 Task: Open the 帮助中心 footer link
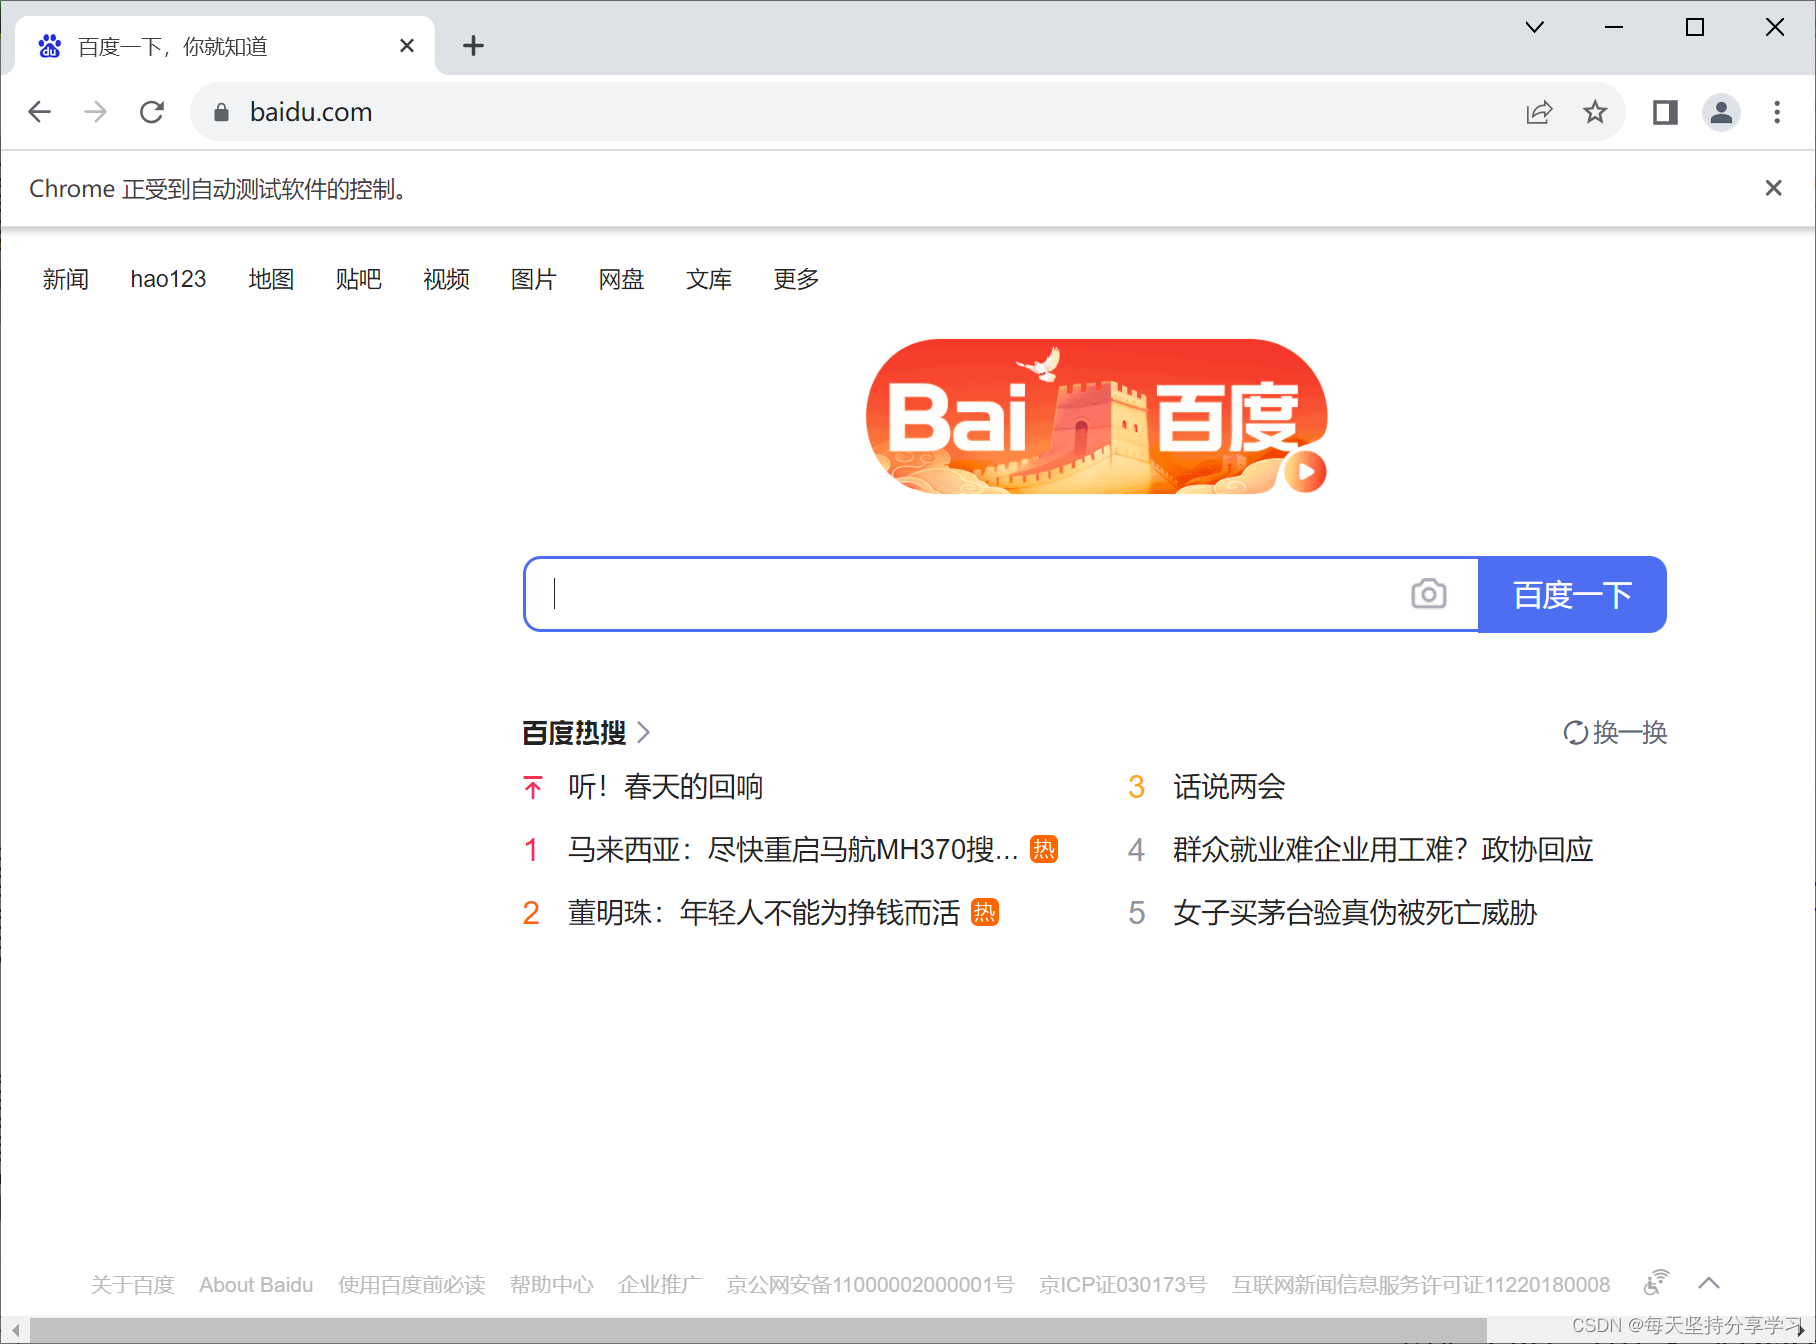552,1284
